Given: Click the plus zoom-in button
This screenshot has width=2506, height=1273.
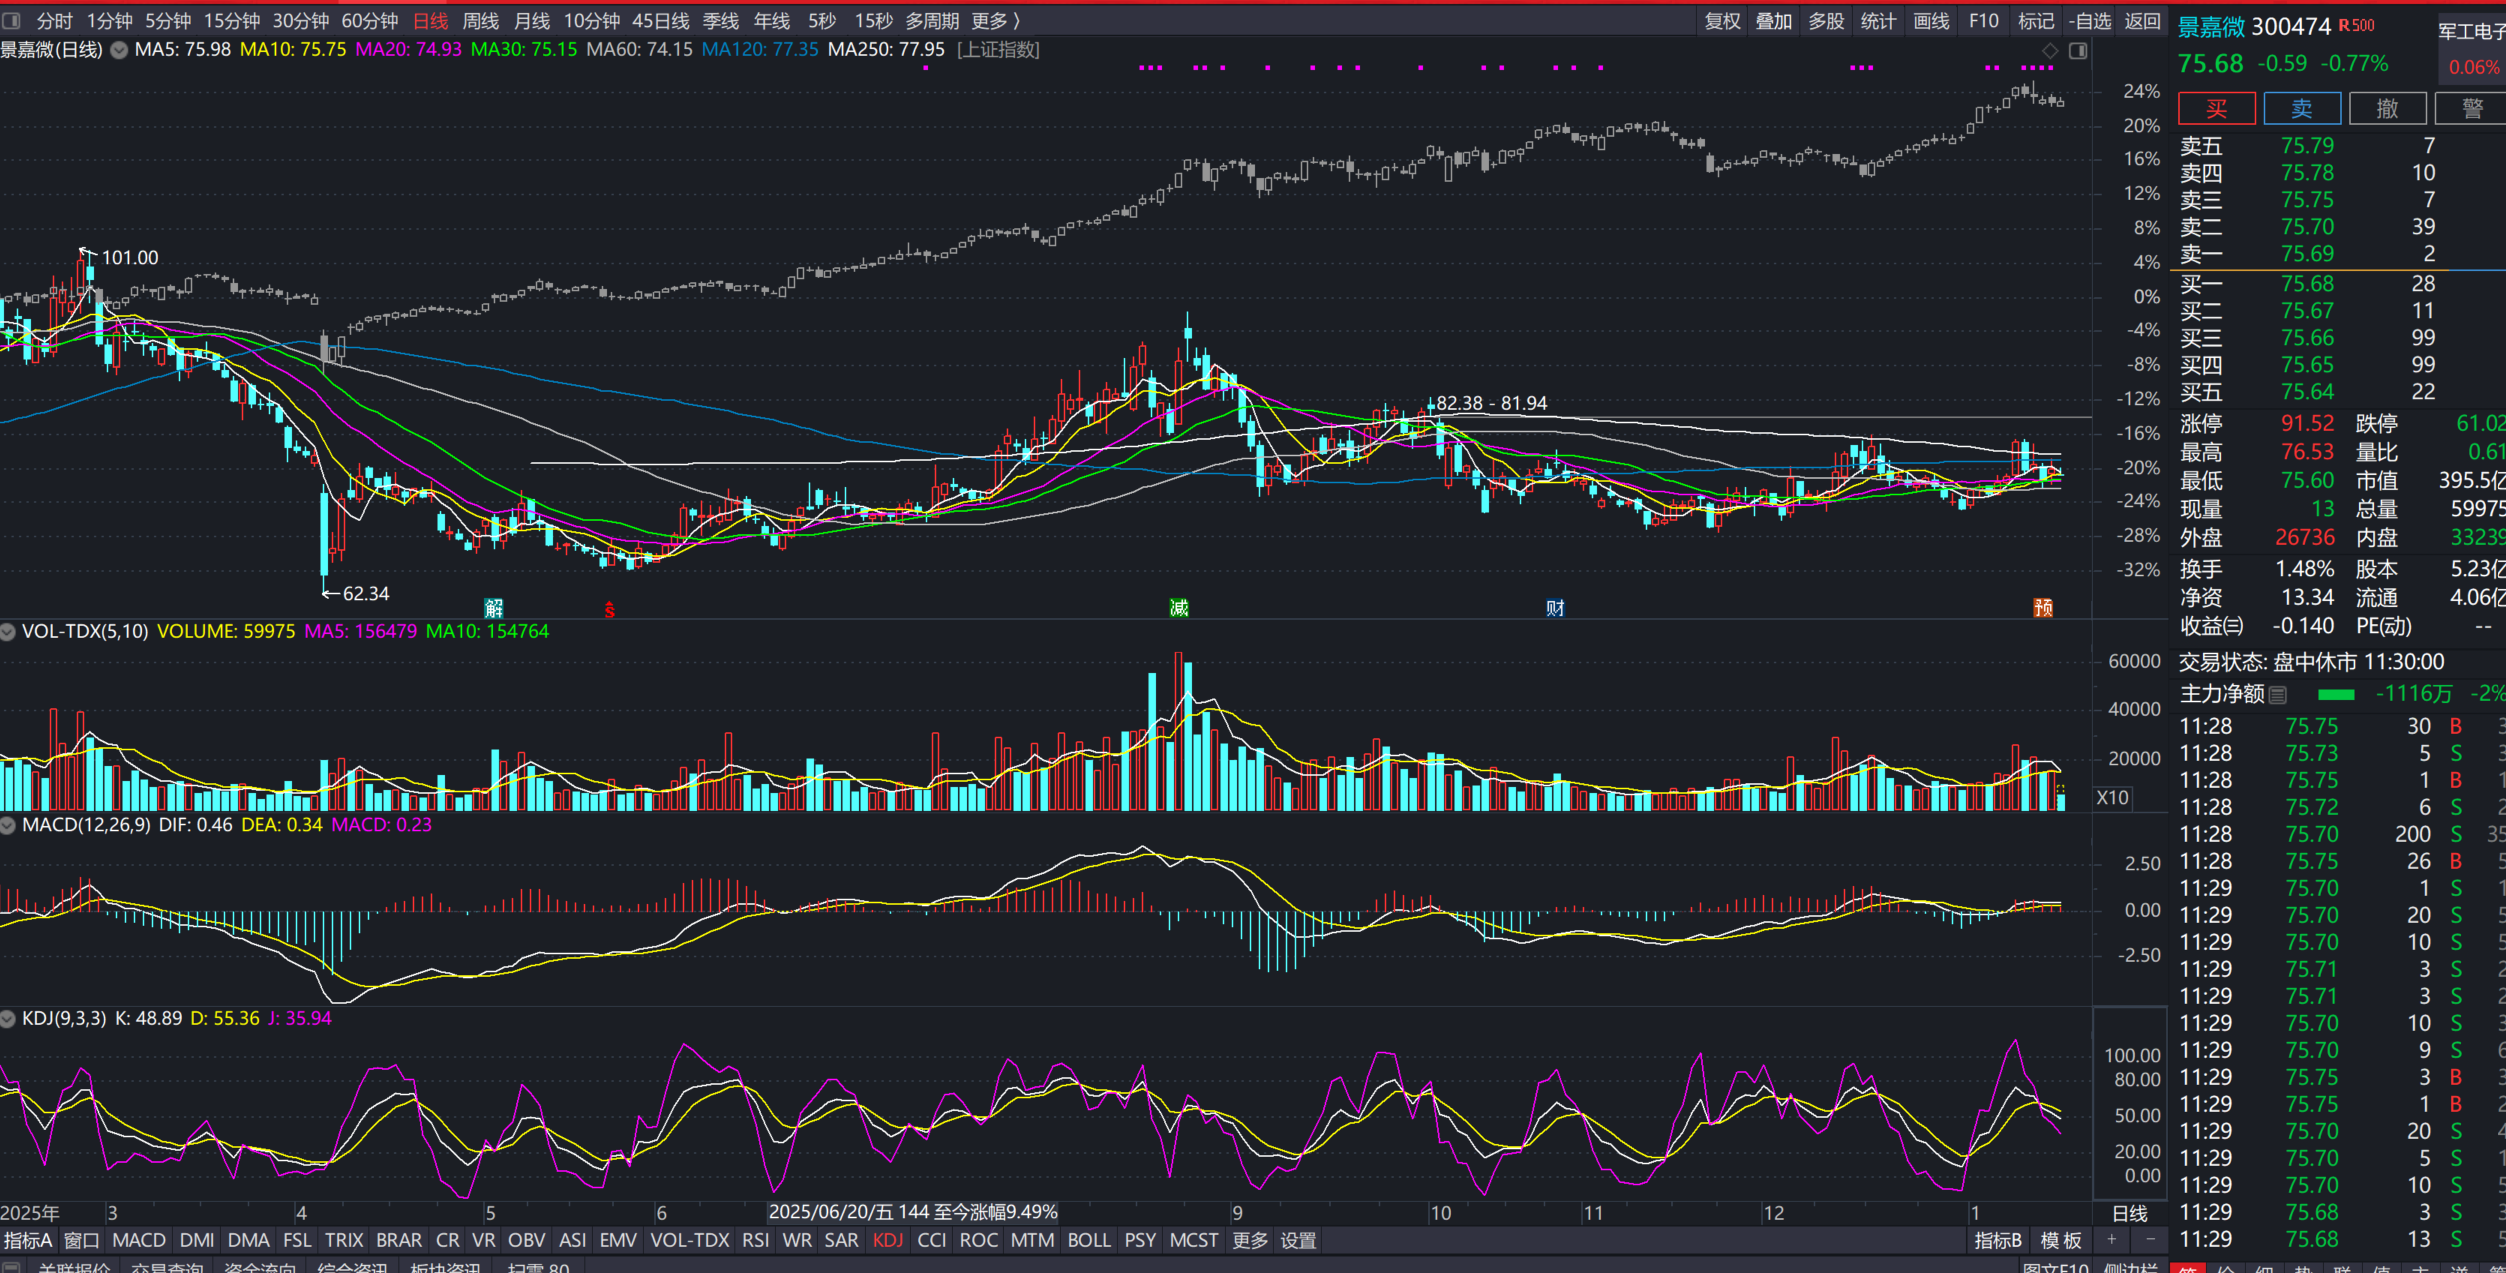Looking at the screenshot, I should click(2112, 1240).
